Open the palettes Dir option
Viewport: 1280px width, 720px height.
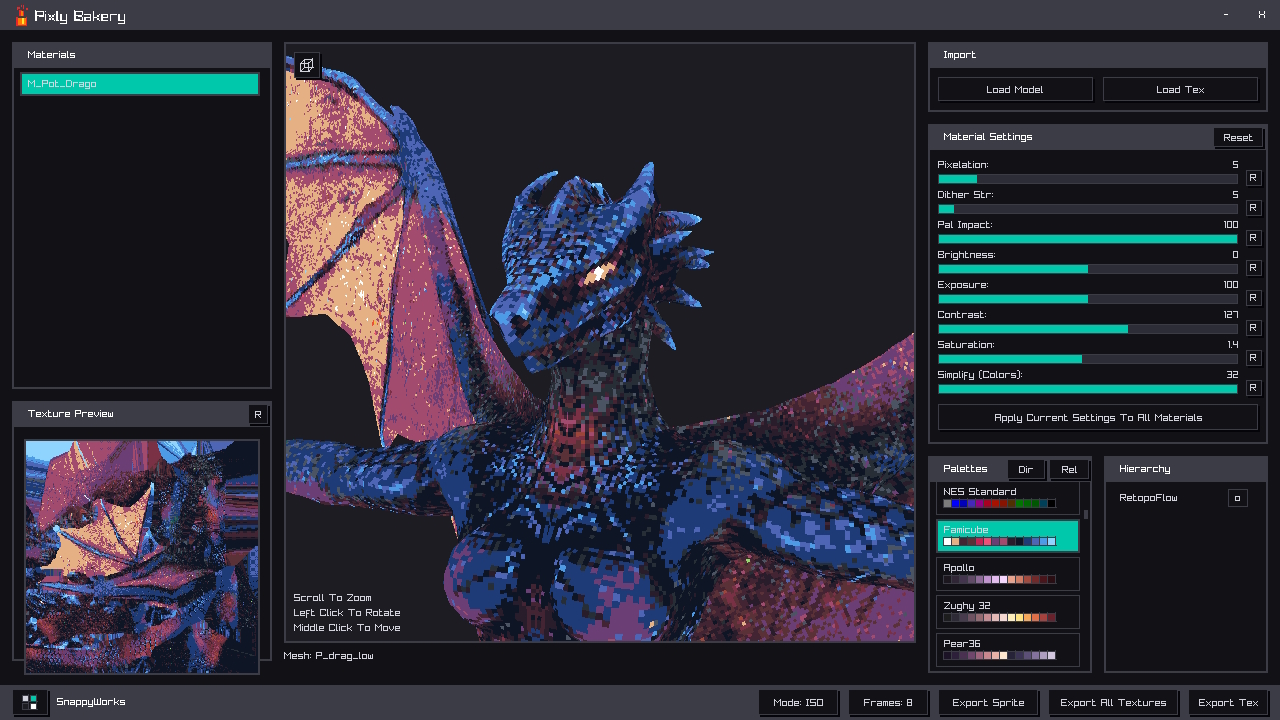1025,470
